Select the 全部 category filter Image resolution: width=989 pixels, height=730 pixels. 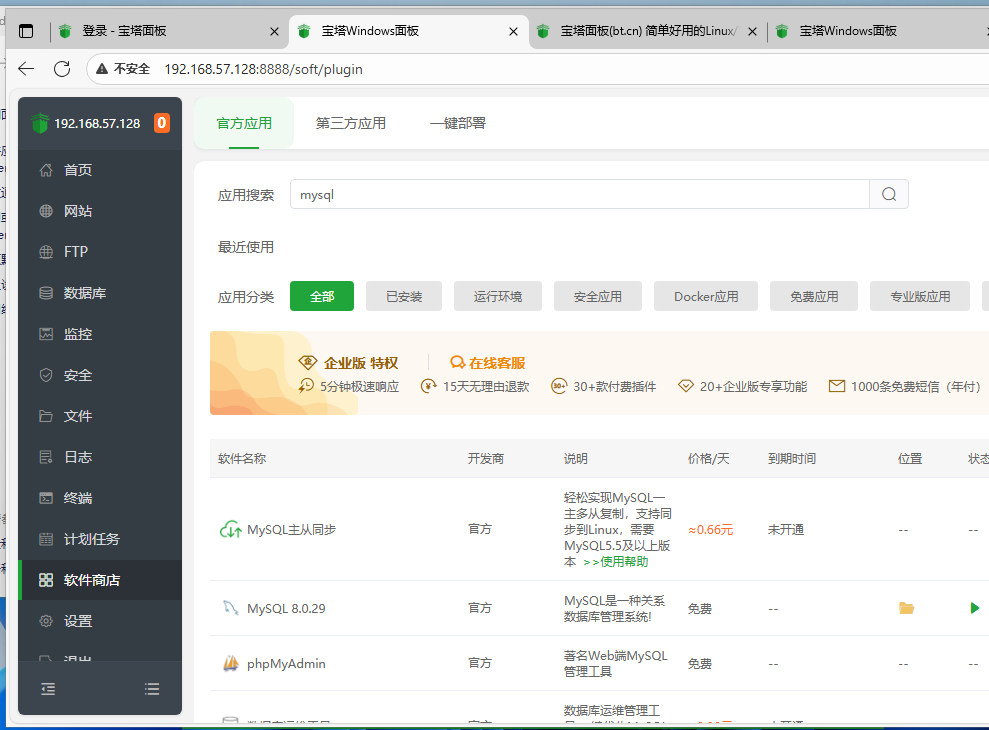click(322, 296)
